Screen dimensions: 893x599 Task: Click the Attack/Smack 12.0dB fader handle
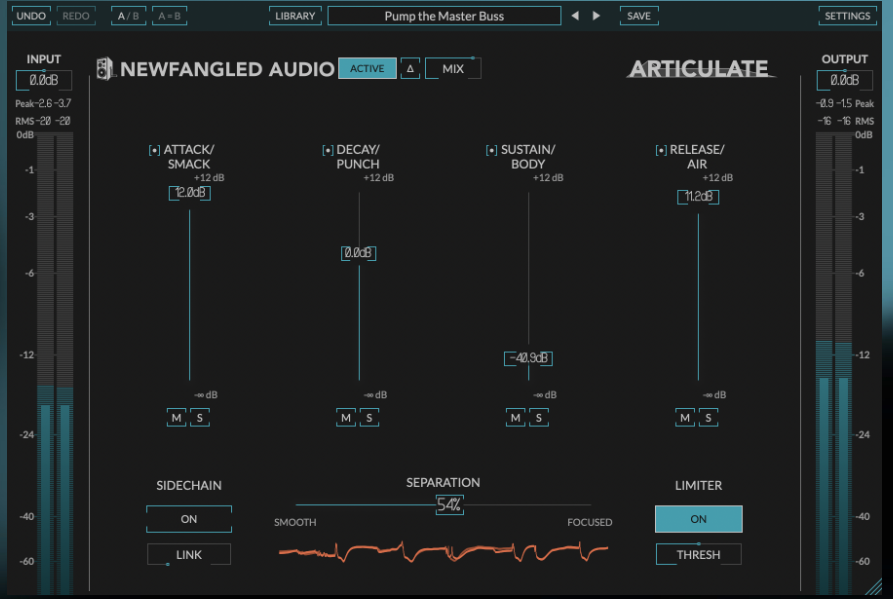(190, 193)
